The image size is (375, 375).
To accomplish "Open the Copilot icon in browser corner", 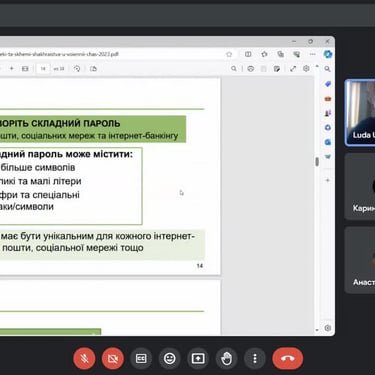I will 328,54.
